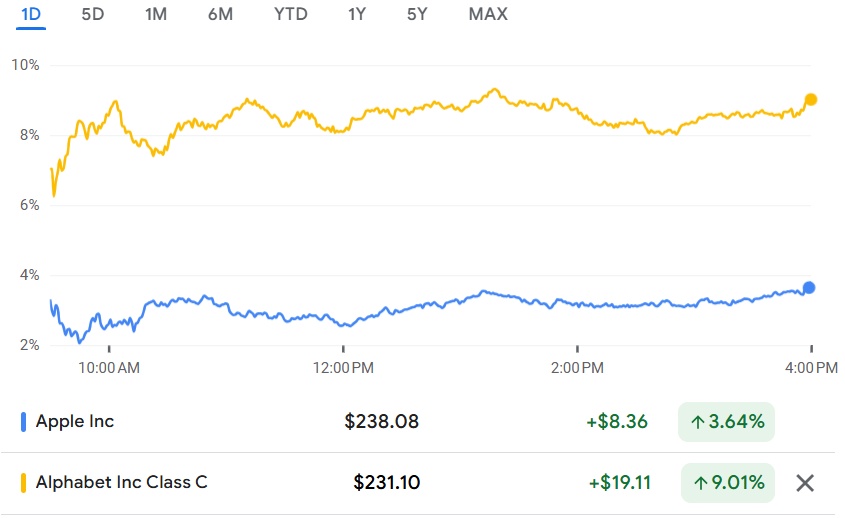This screenshot has width=845, height=518.
Task: Click Apple's blue line color marker
Action: pyautogui.click(x=23, y=422)
